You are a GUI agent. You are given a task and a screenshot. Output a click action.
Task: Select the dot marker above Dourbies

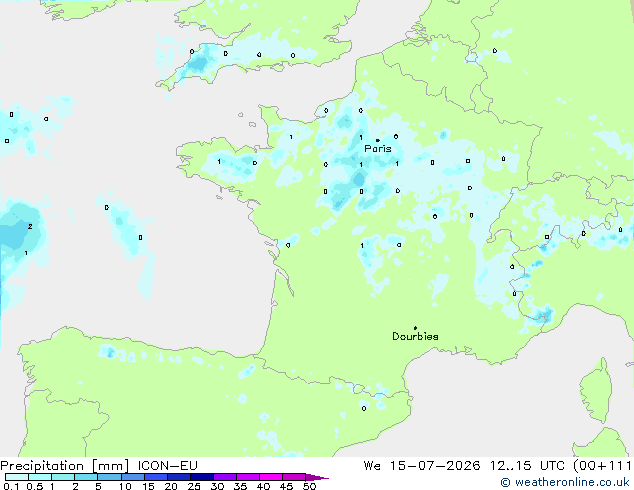415,328
